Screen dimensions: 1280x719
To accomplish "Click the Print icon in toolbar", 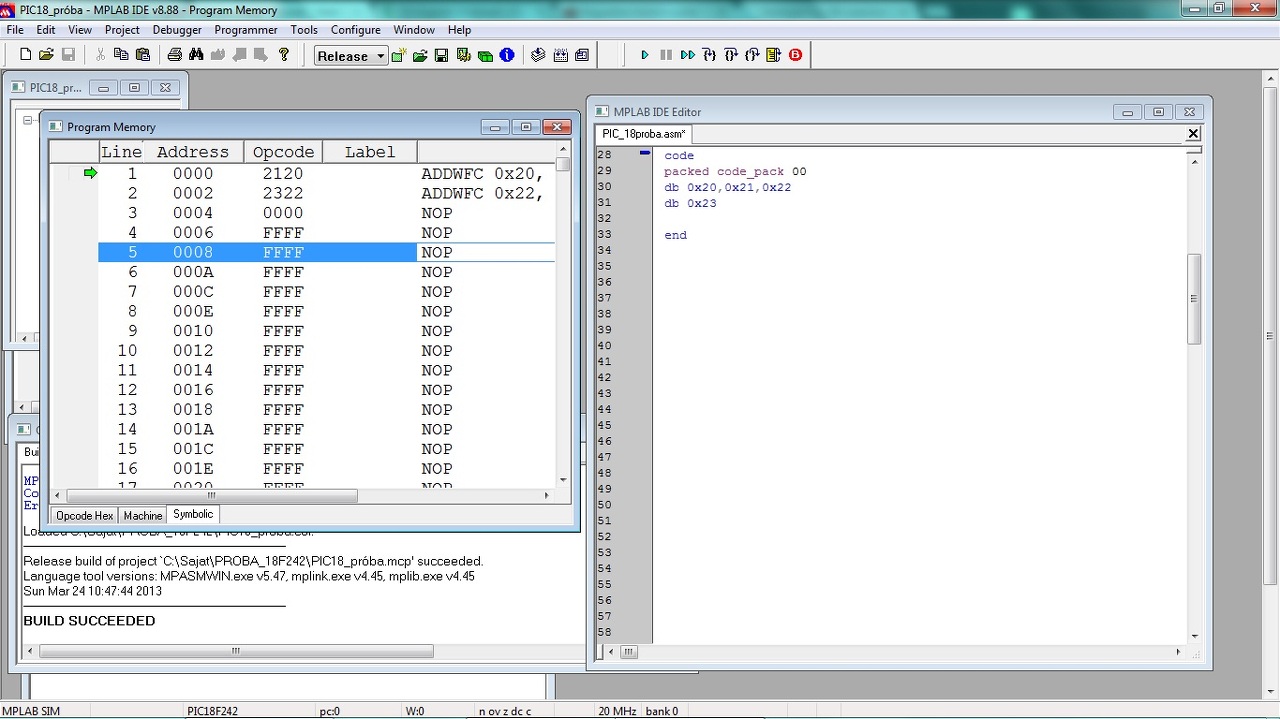I will click(x=174, y=55).
